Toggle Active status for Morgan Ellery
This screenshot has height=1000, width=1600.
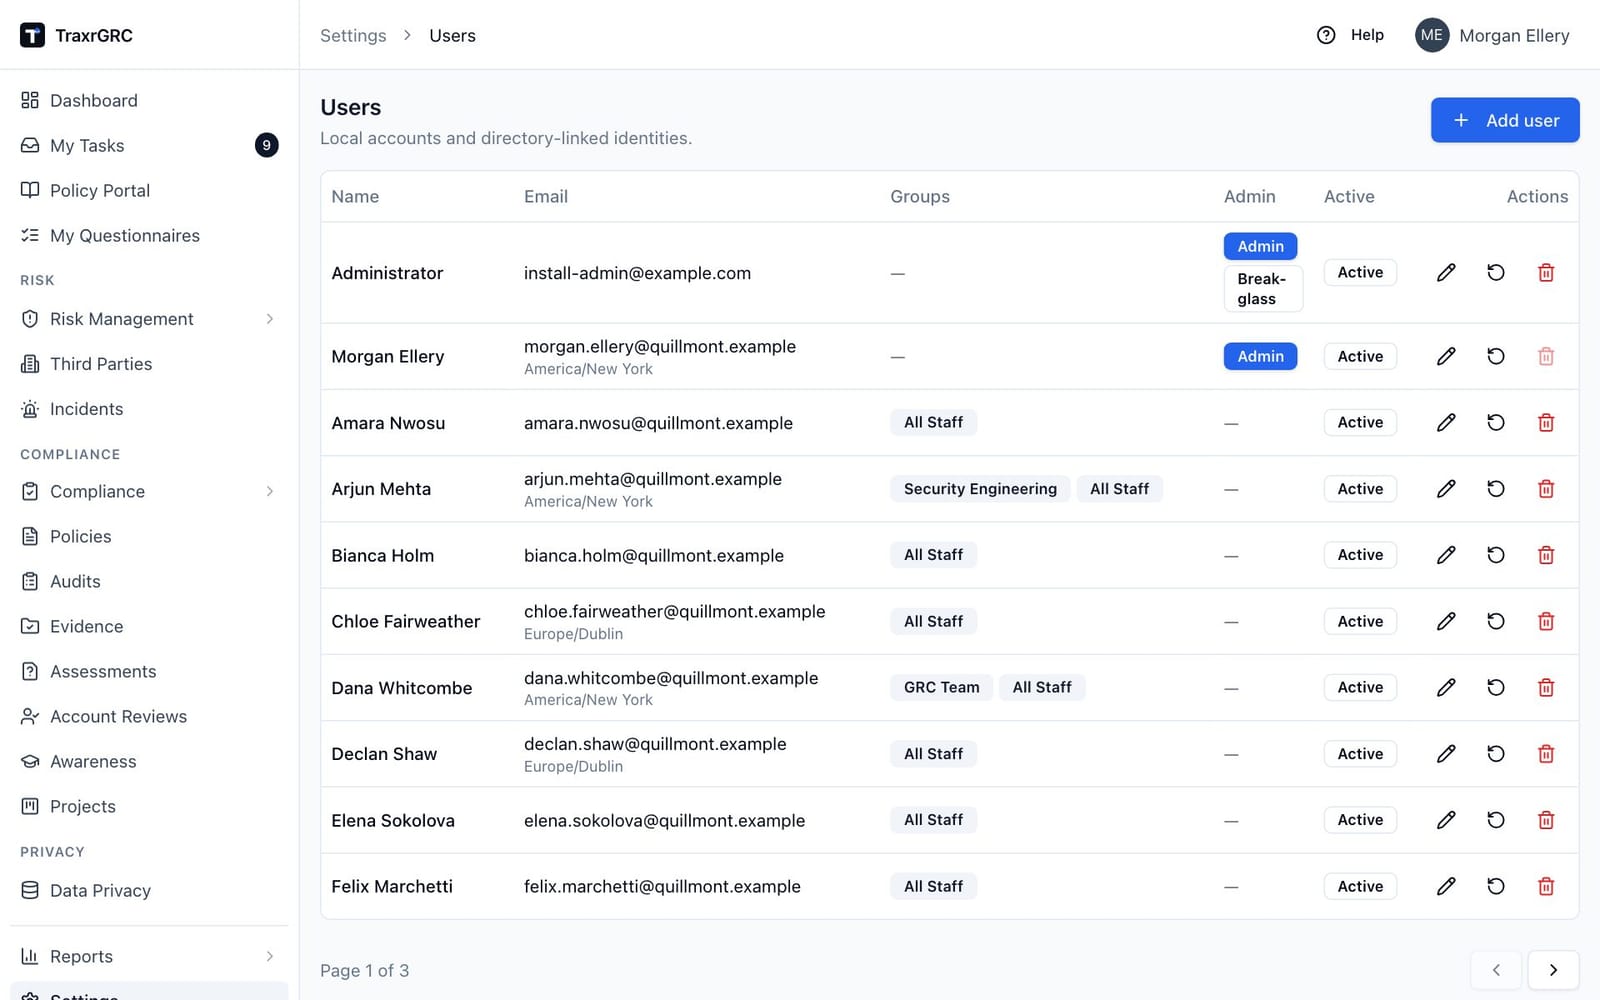(x=1360, y=356)
